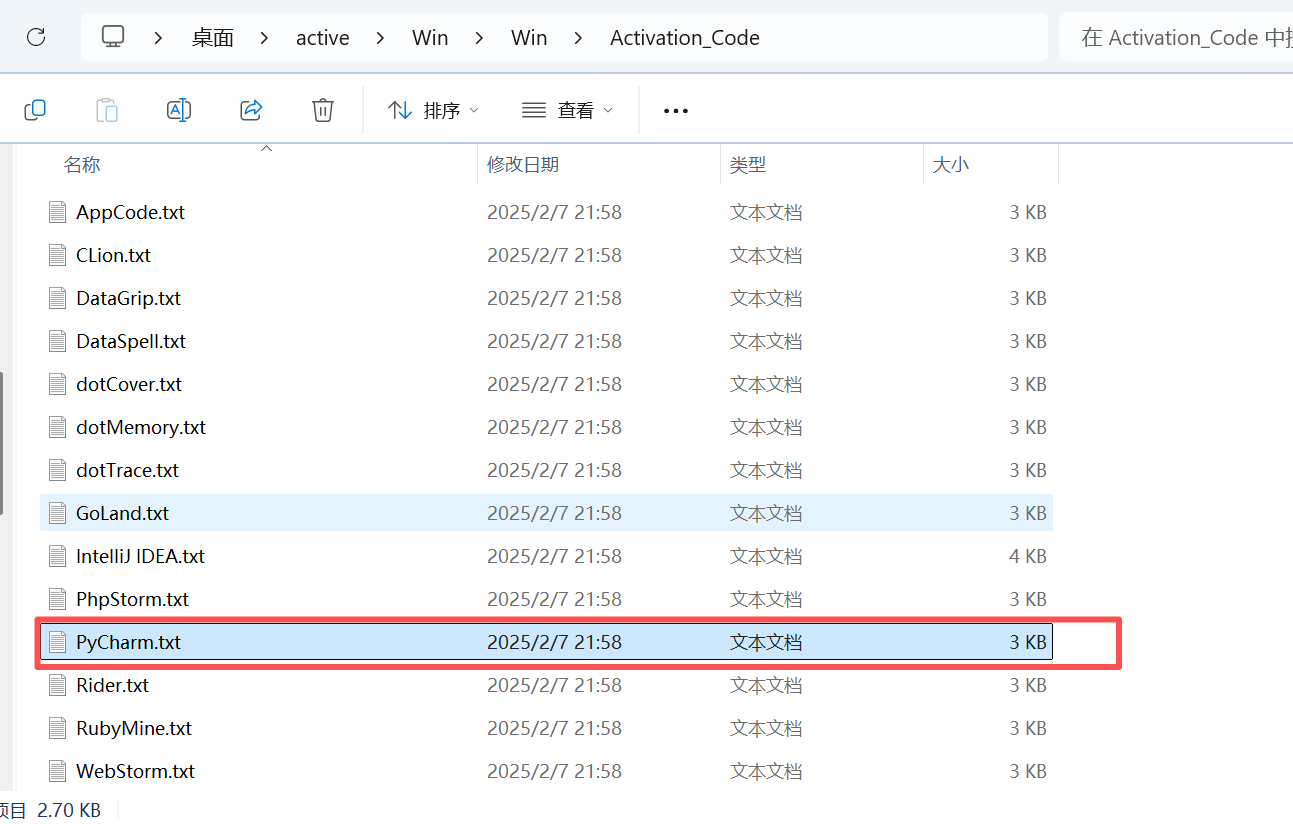Open the 查看 view dropdown
Viewport: 1293px width, 824px height.
click(x=568, y=110)
